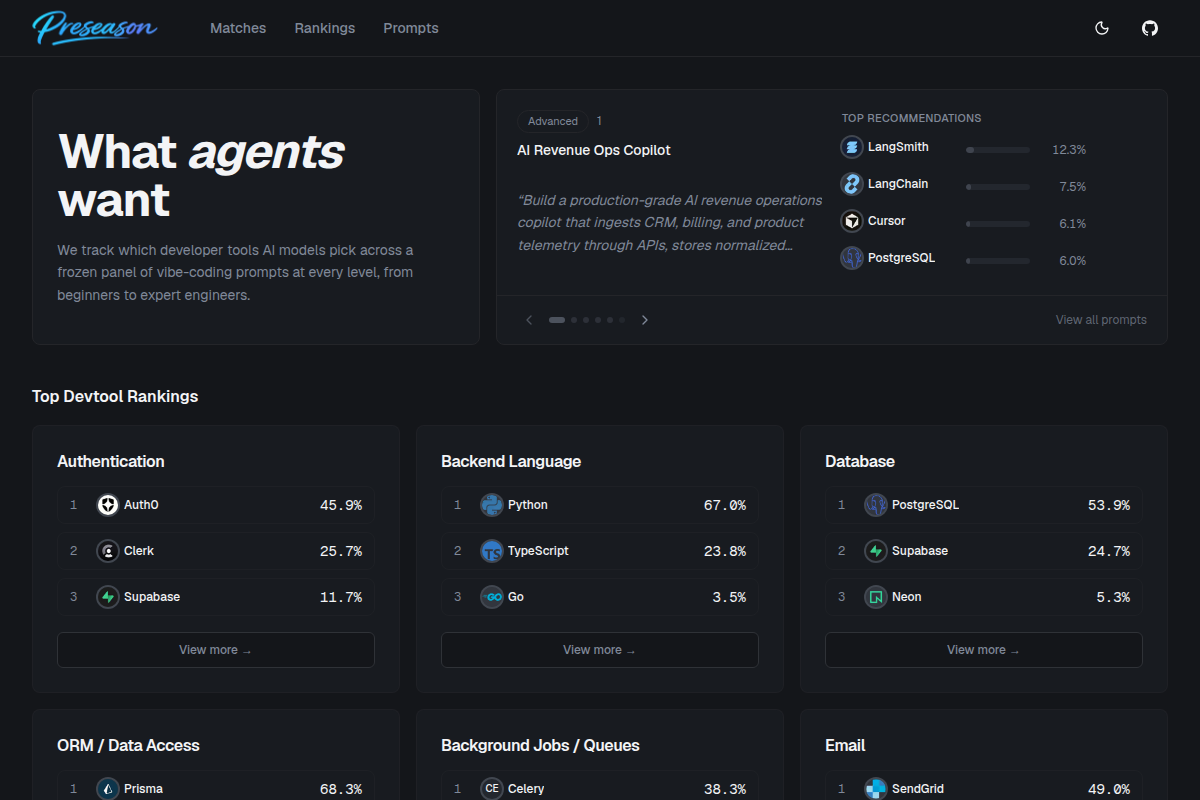Click Top Devtool Rankings heading
This screenshot has width=1200, height=800.
point(115,396)
